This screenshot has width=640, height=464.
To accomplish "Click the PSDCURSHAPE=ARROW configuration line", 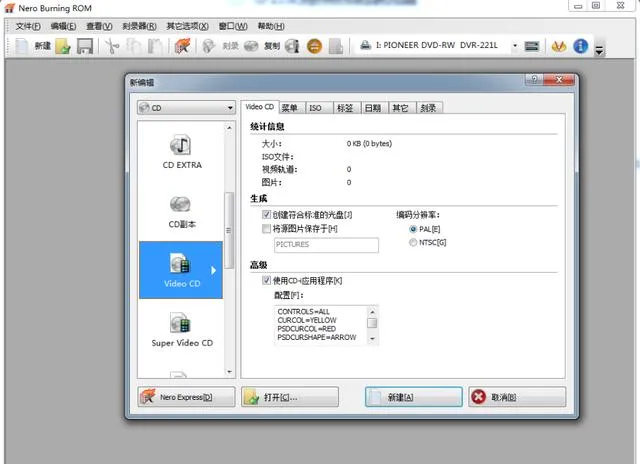I will point(317,337).
